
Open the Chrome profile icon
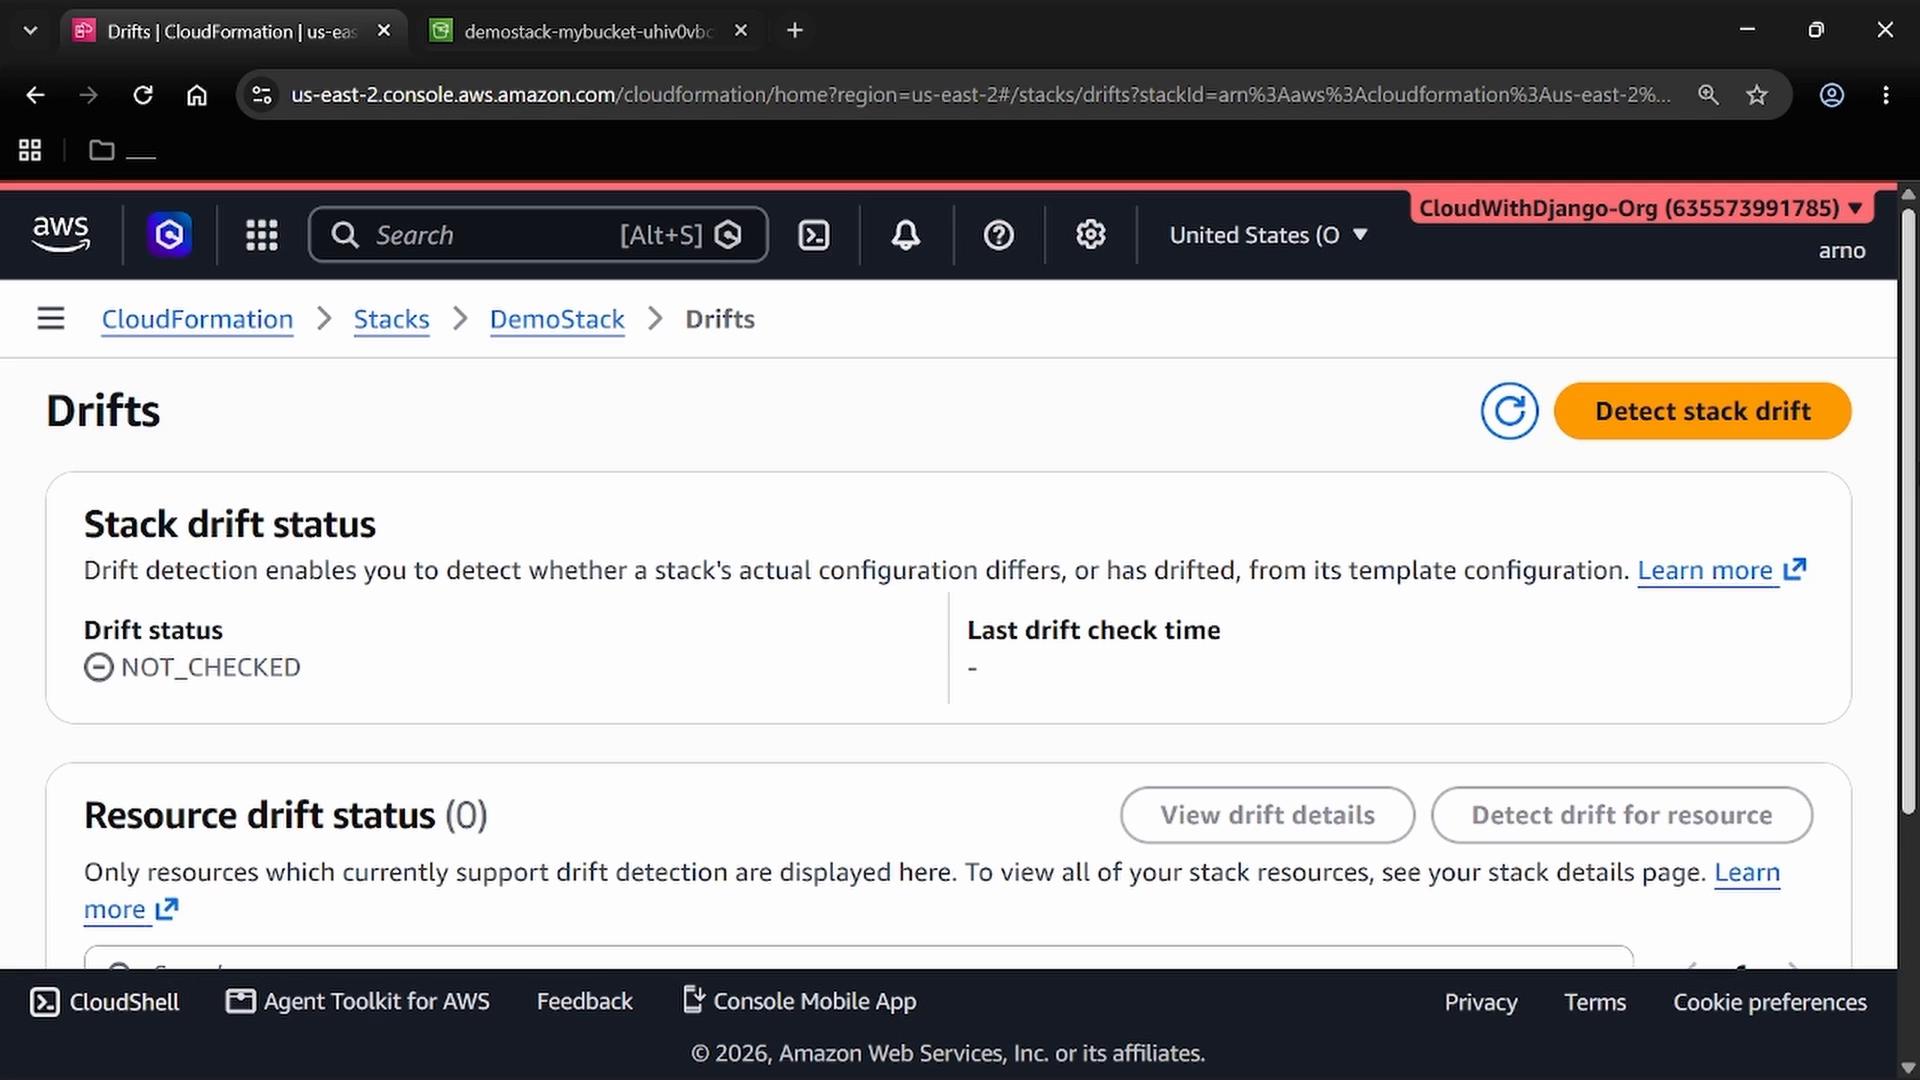click(1832, 95)
